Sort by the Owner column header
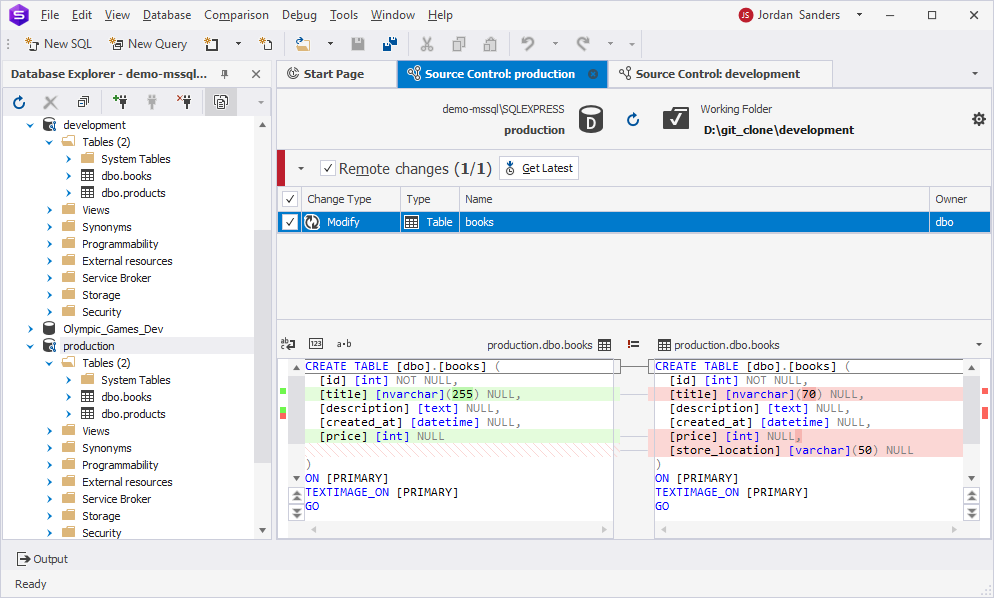Image resolution: width=994 pixels, height=598 pixels. [959, 199]
